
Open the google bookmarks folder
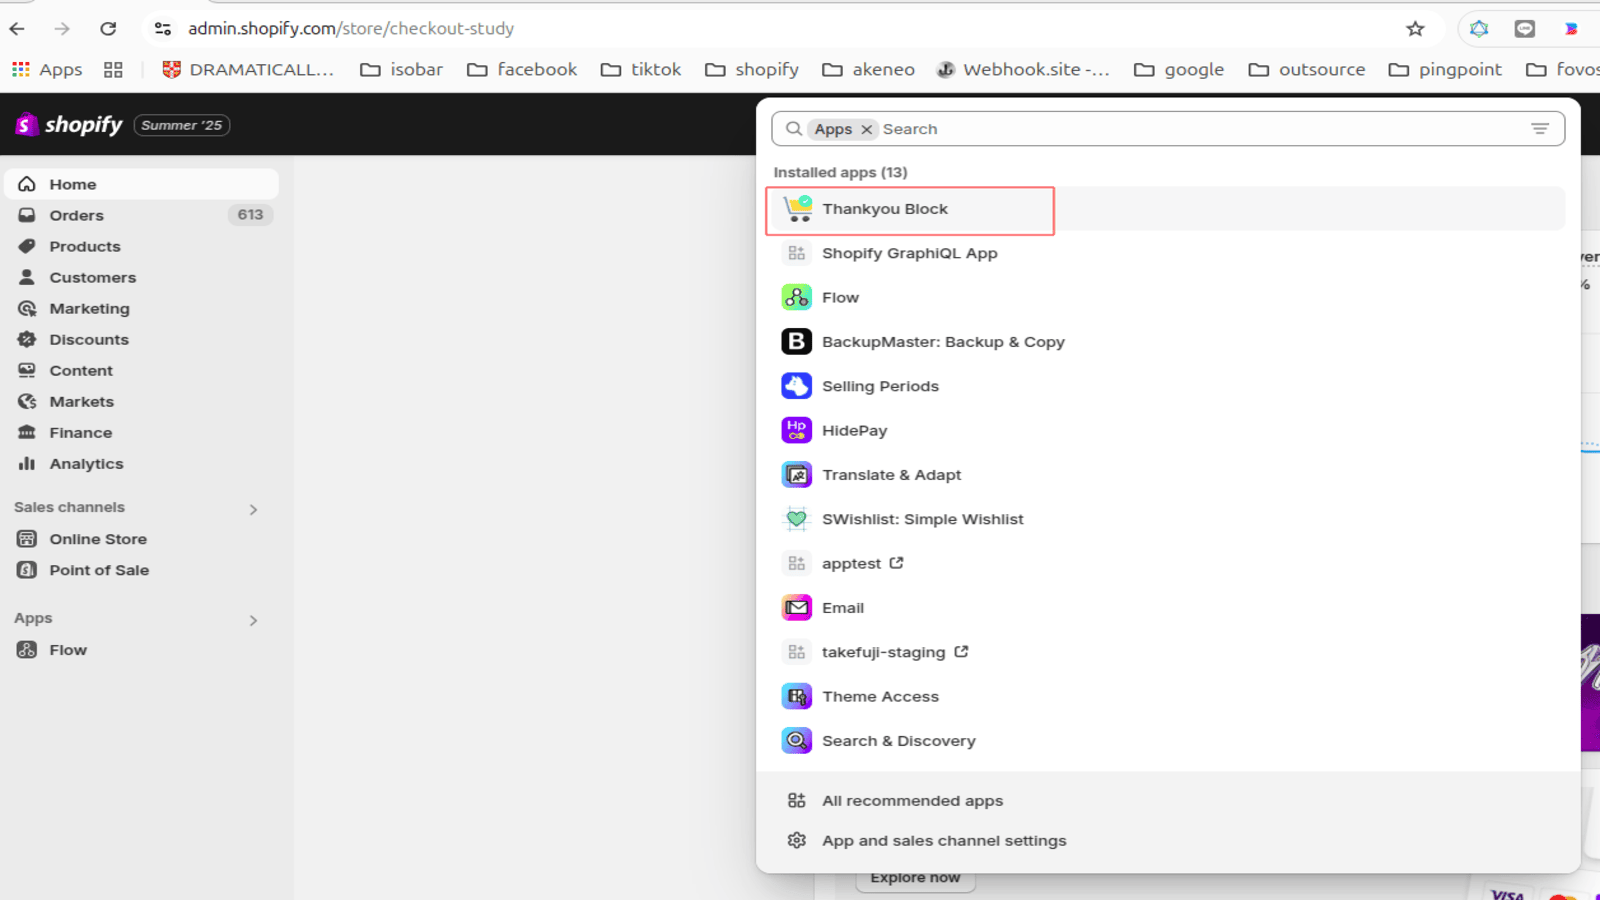point(1179,69)
